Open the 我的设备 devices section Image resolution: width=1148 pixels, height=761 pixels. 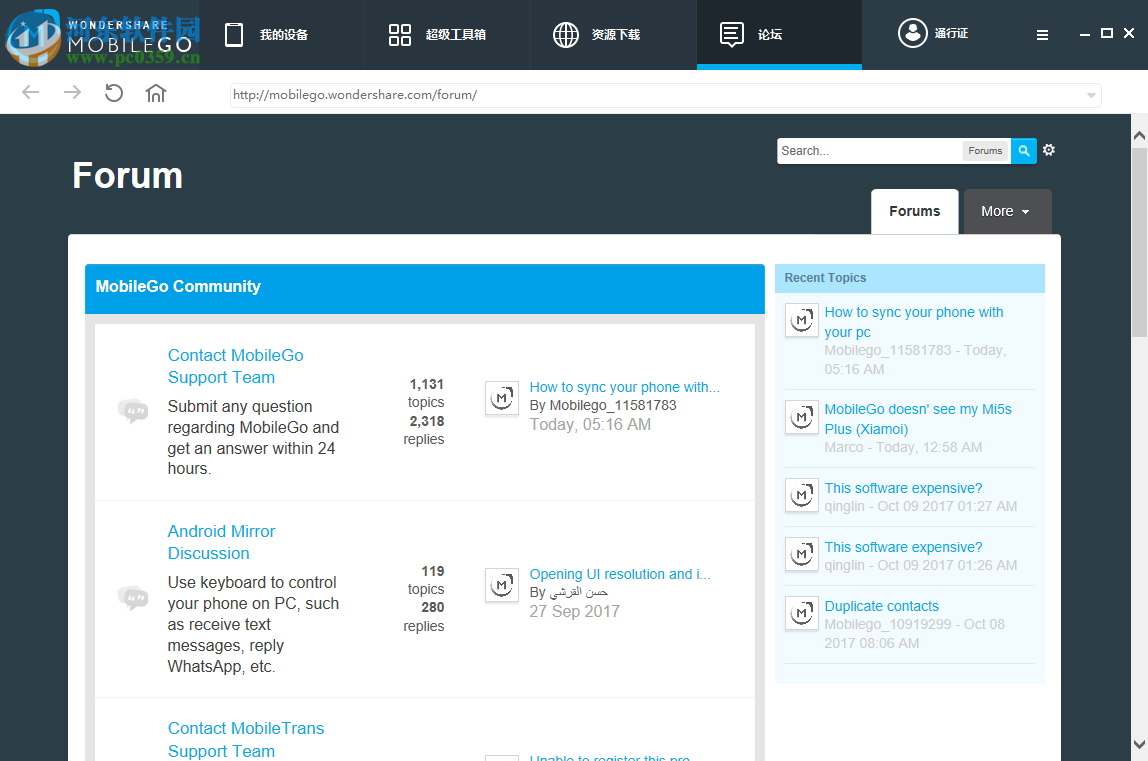pos(266,33)
